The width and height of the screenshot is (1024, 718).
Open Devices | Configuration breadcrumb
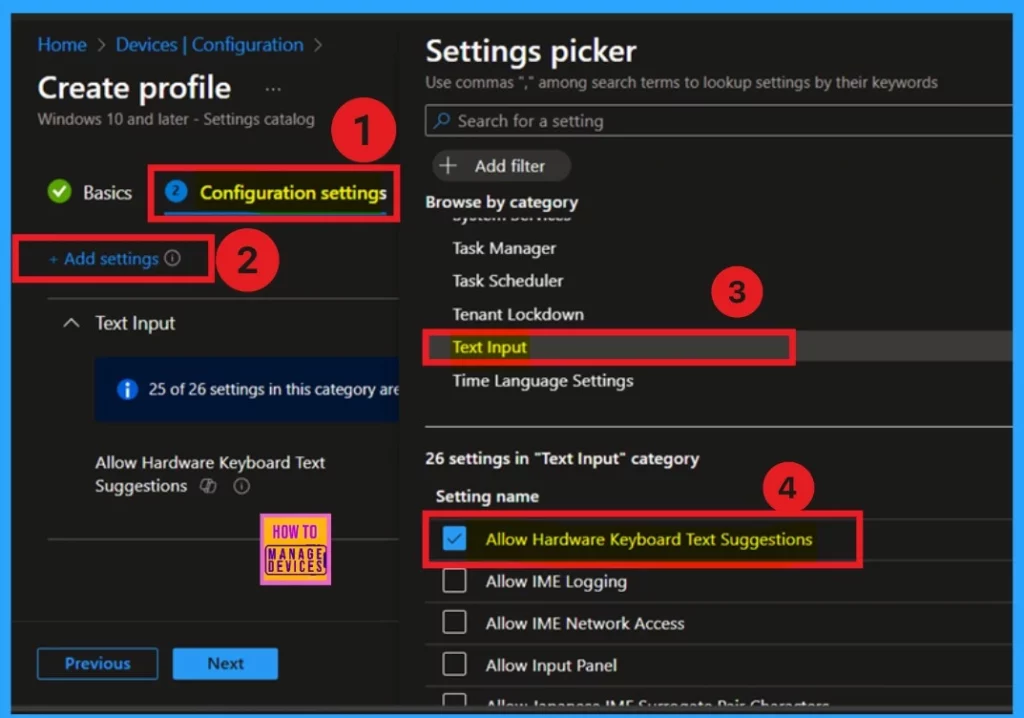[209, 44]
